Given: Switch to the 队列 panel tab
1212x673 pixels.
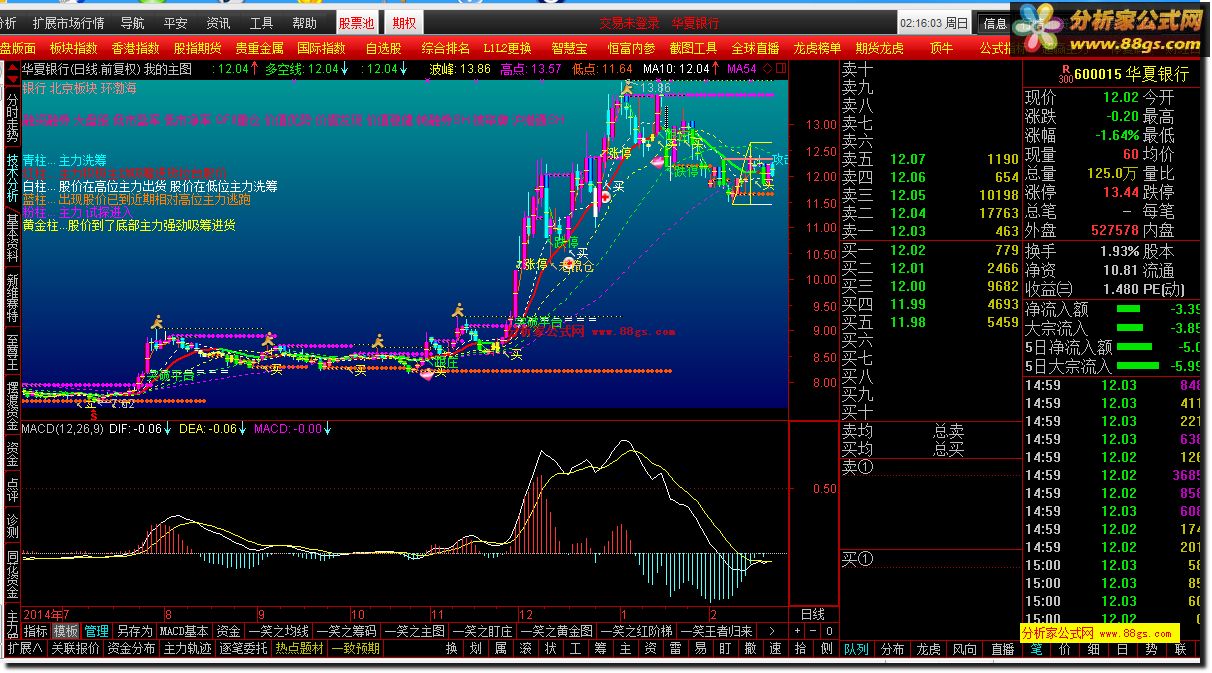Looking at the screenshot, I should pyautogui.click(x=857, y=648).
